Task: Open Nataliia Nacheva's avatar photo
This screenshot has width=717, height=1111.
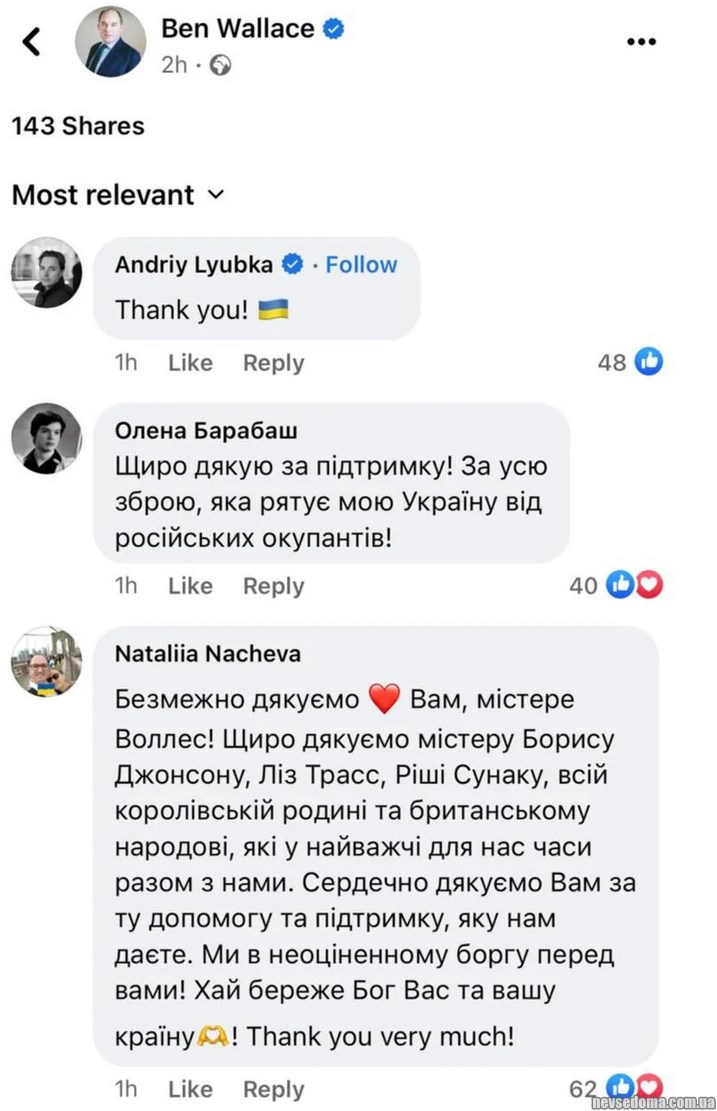Action: pyautogui.click(x=46, y=662)
